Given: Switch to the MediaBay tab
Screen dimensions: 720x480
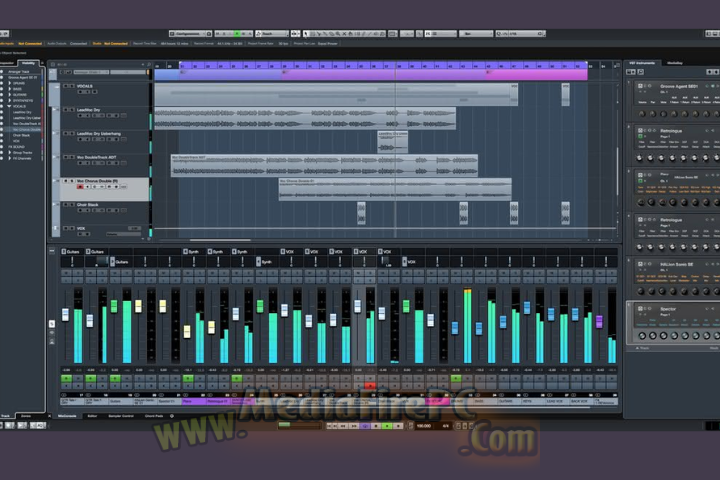Looking at the screenshot, I should coord(675,63).
